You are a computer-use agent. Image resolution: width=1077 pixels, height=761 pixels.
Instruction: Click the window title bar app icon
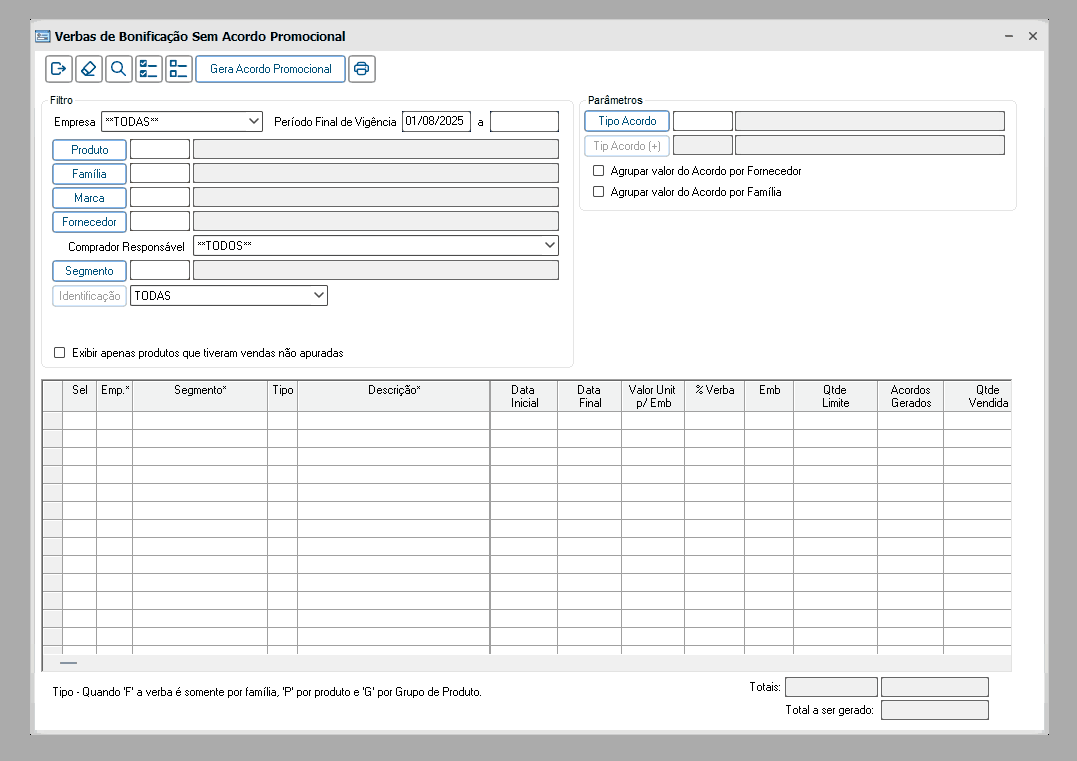pyautogui.click(x=43, y=36)
